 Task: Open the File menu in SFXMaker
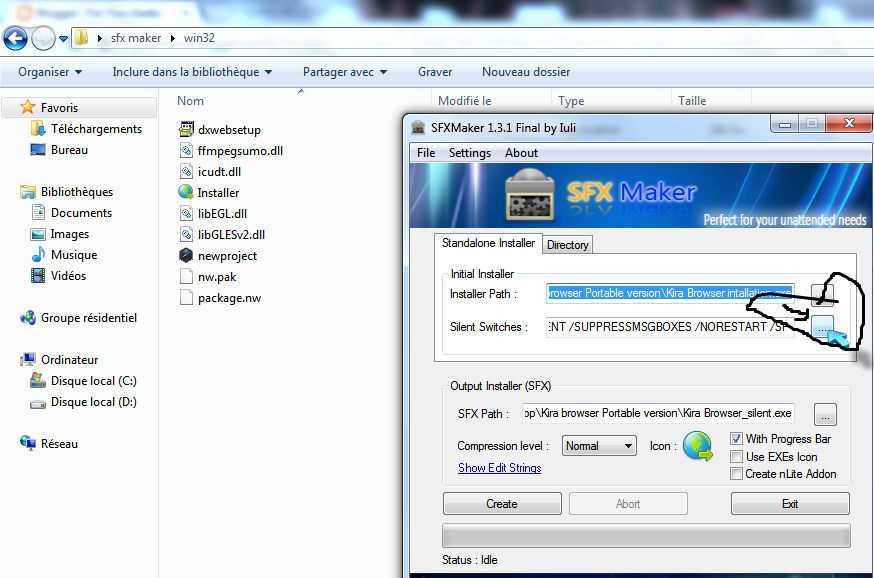[426, 153]
